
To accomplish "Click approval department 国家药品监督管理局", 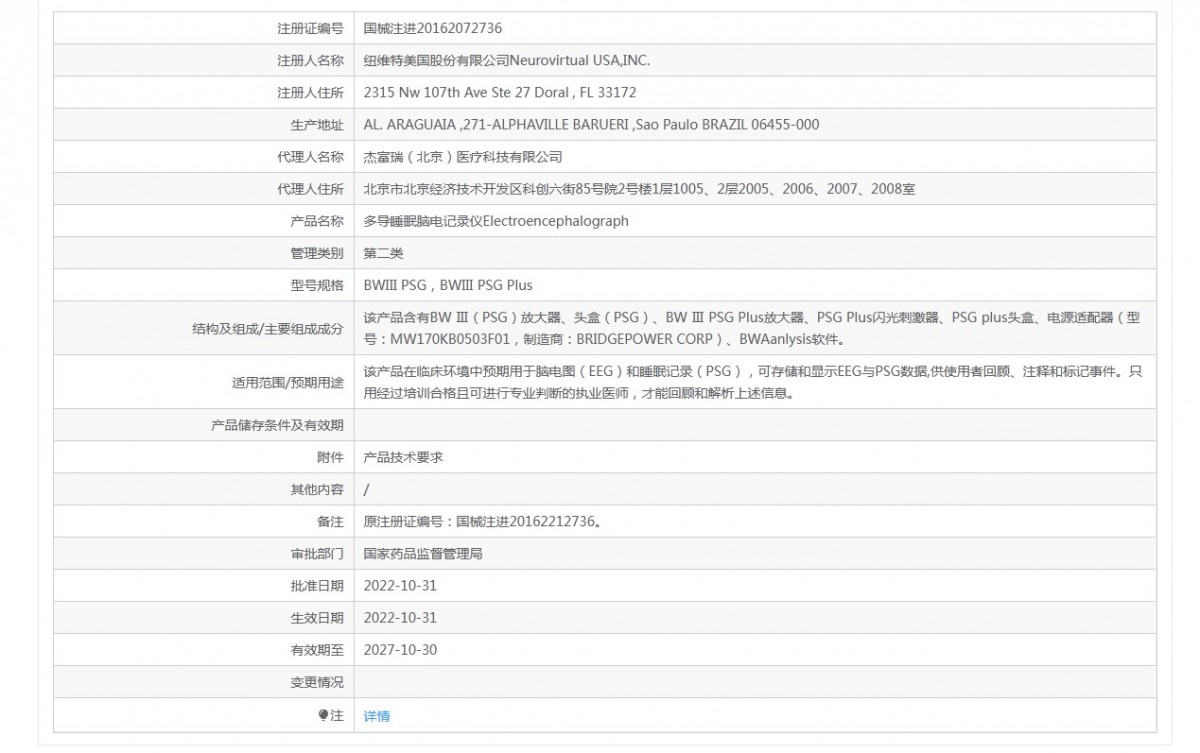I will tap(423, 553).
